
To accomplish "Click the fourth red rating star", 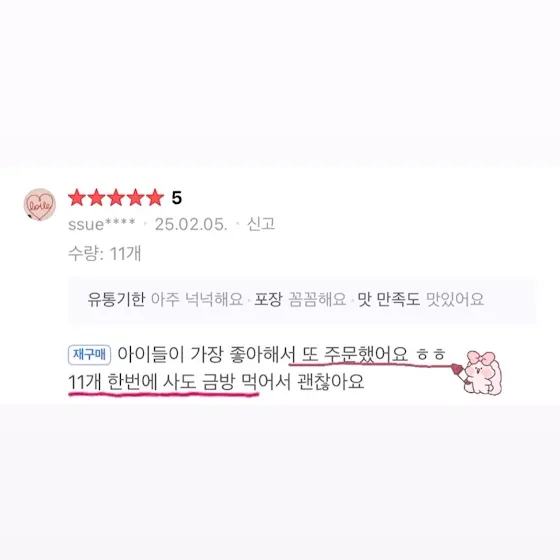I will (135, 198).
